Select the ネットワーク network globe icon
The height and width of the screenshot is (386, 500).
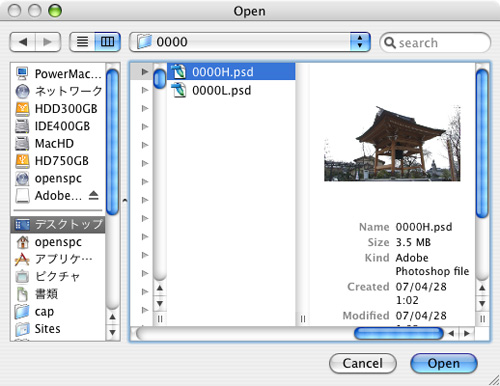coord(22,91)
